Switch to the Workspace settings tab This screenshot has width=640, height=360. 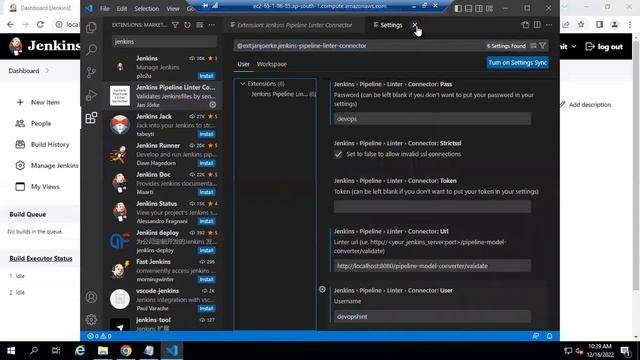[271, 64]
